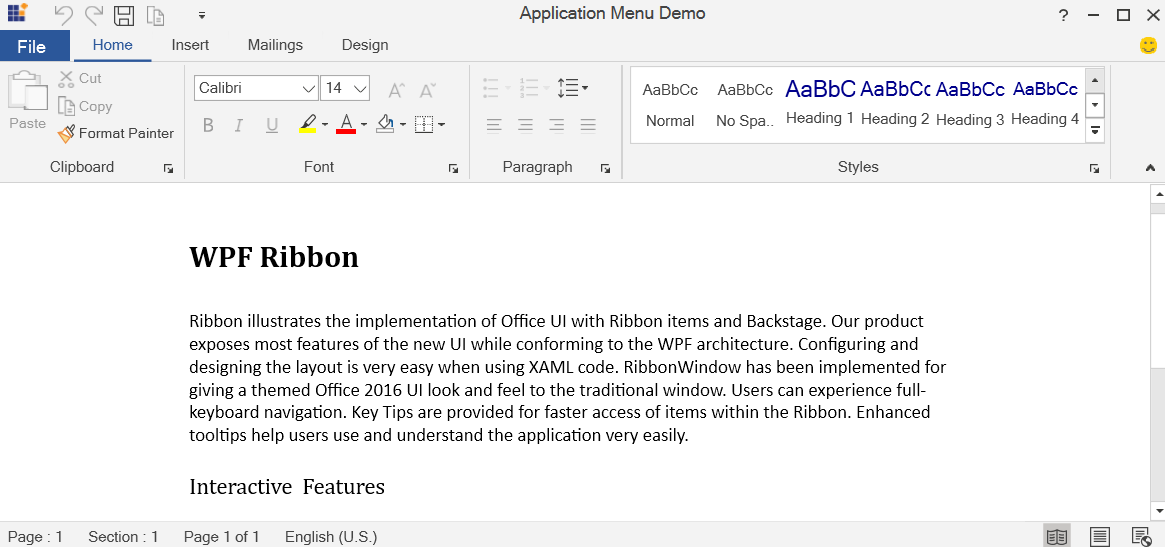This screenshot has width=1165, height=547.
Task: Collapse the ribbon with the up chevron
Action: point(1151,169)
